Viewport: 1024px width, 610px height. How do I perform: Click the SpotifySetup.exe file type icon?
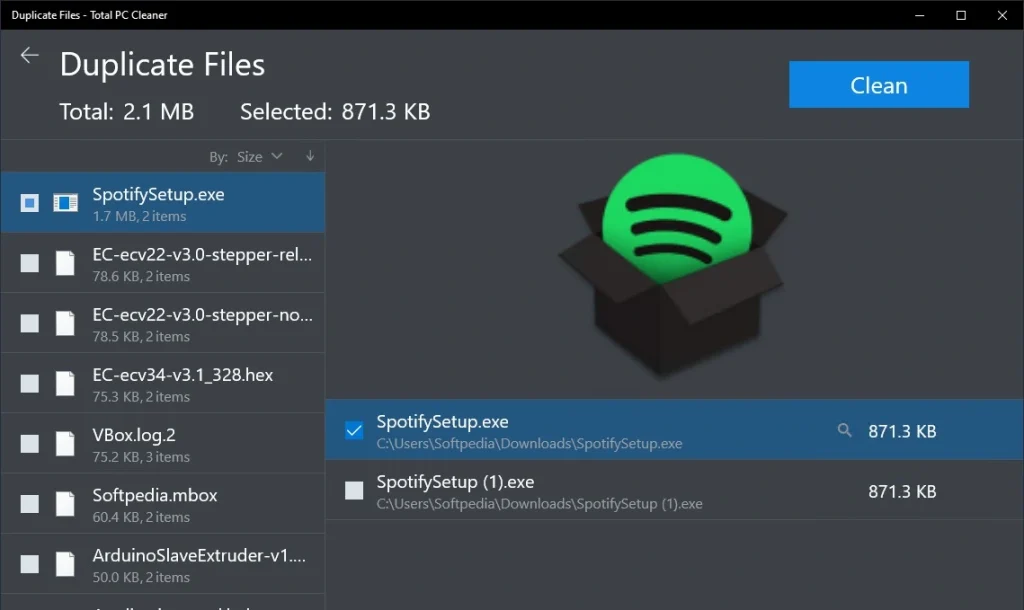coord(65,202)
